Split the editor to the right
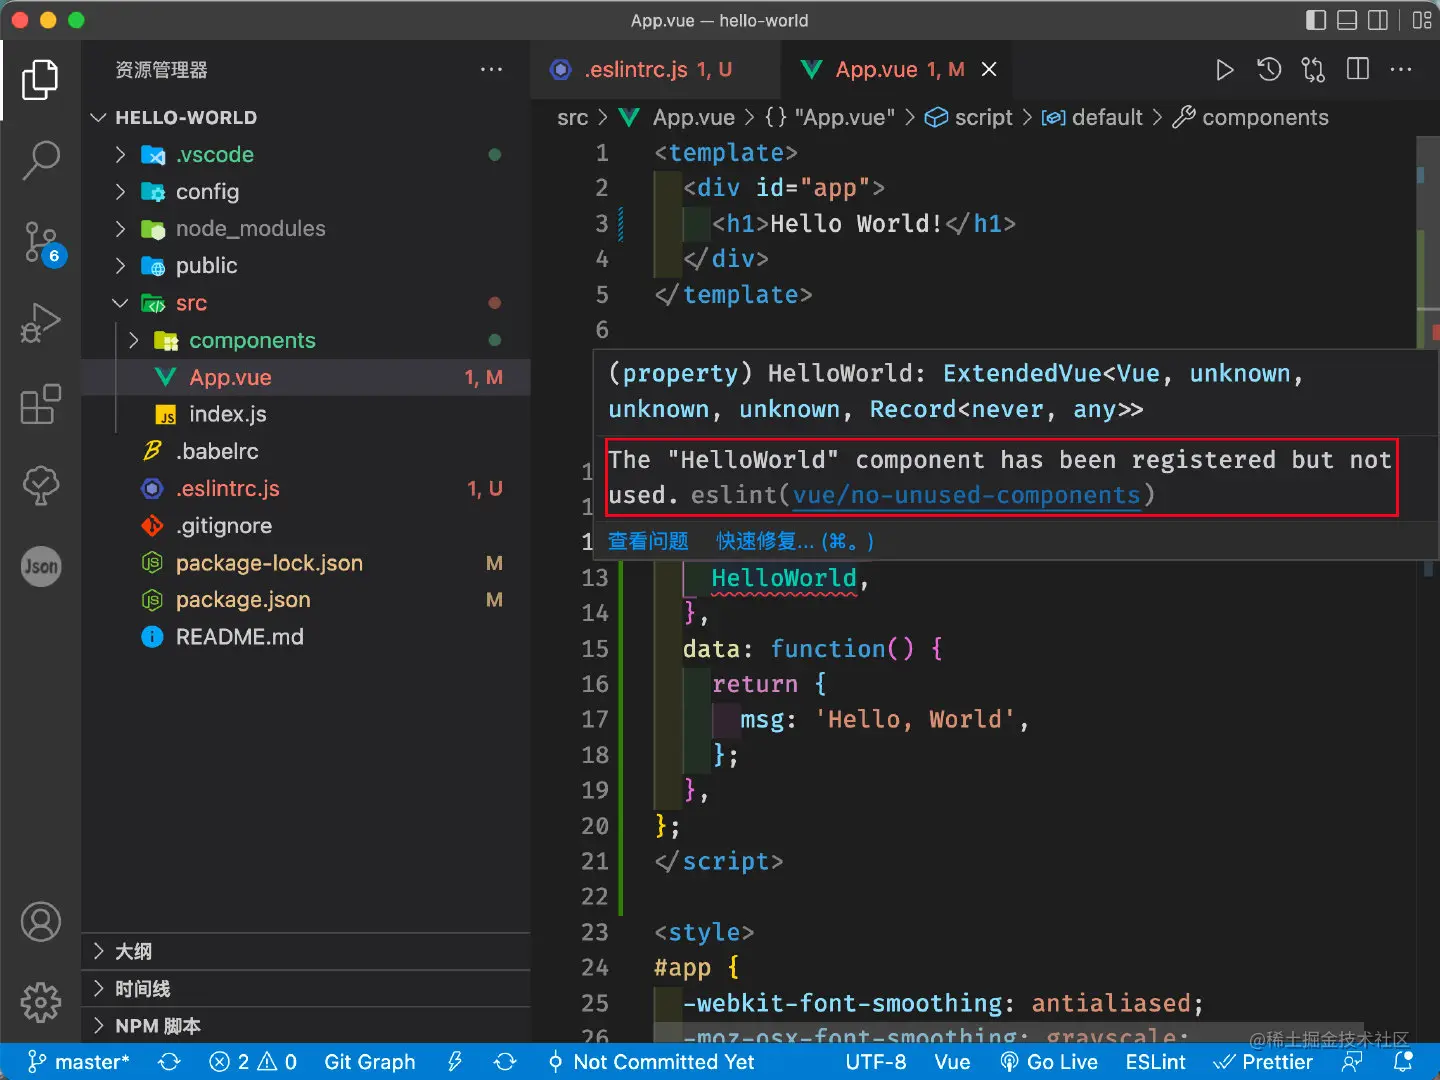The height and width of the screenshot is (1080, 1440). 1358,69
